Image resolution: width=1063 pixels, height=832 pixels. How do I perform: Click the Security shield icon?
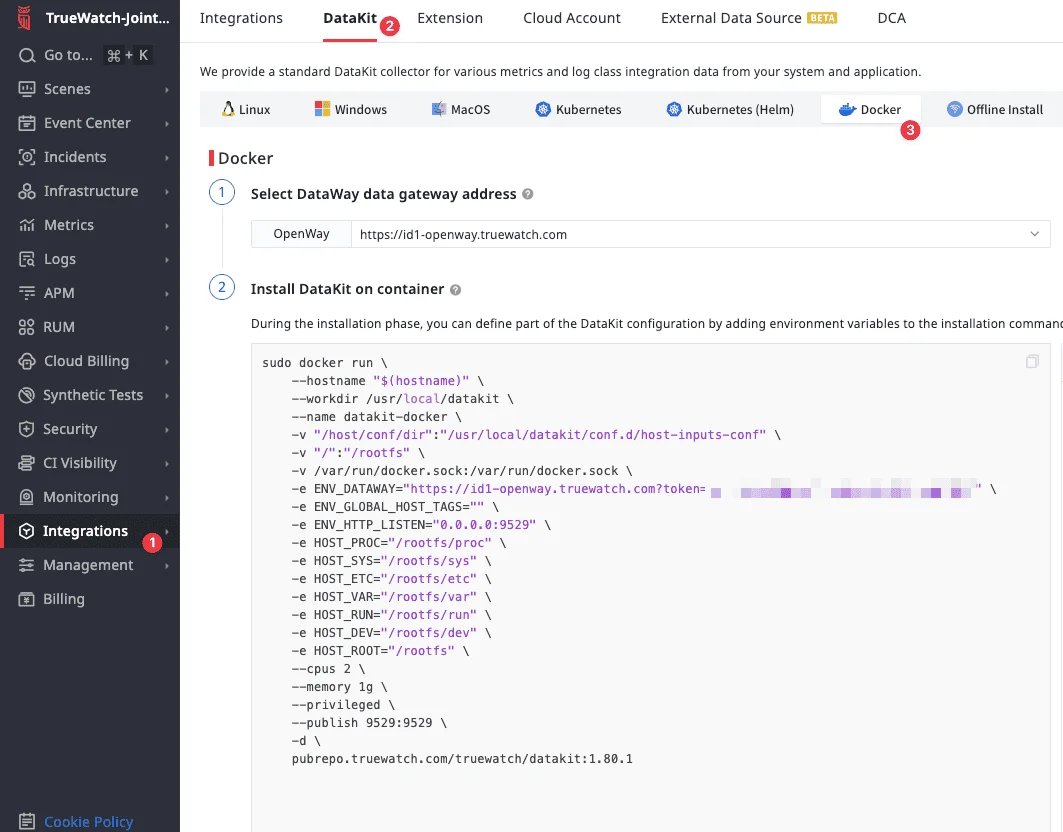26,429
